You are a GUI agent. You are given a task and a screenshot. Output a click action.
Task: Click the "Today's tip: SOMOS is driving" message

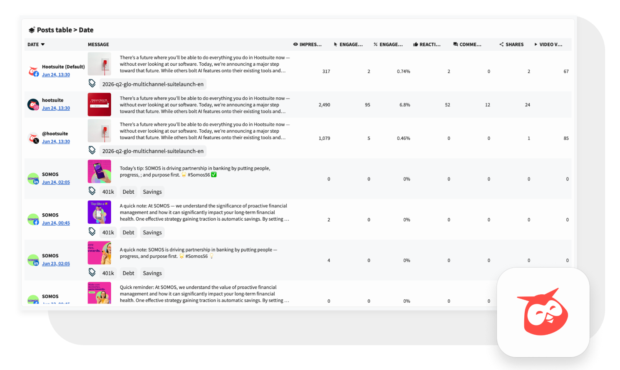coord(195,172)
